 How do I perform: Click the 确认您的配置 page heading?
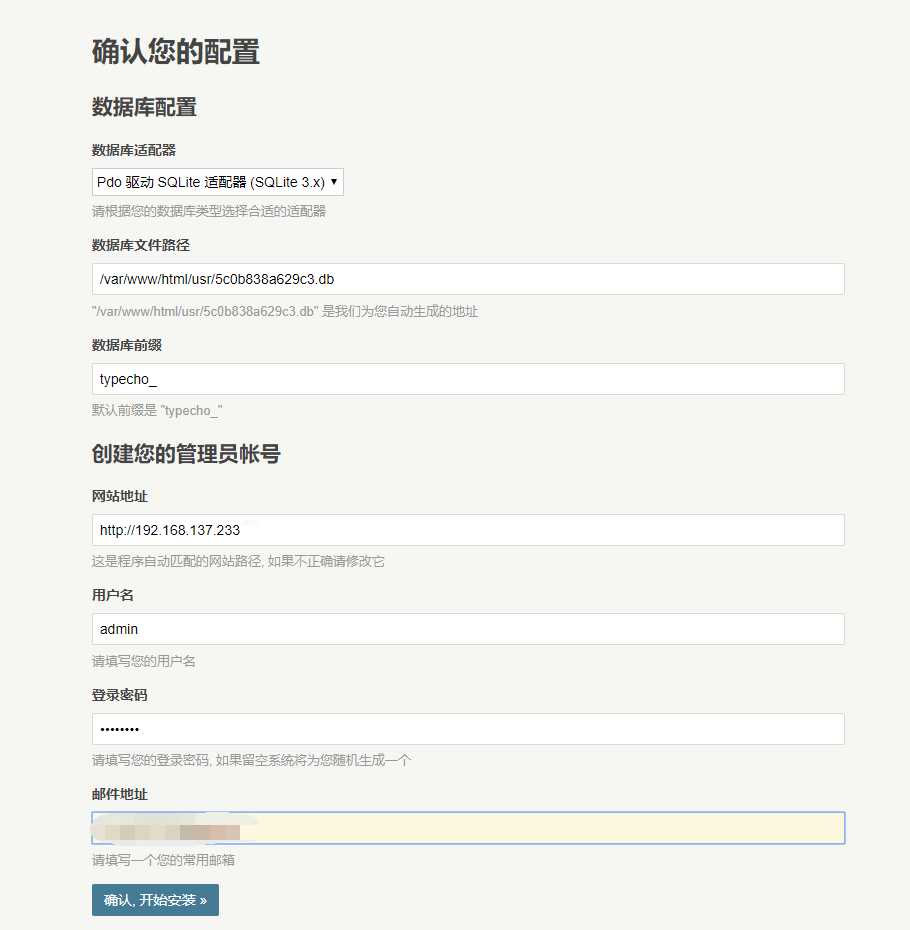click(176, 52)
